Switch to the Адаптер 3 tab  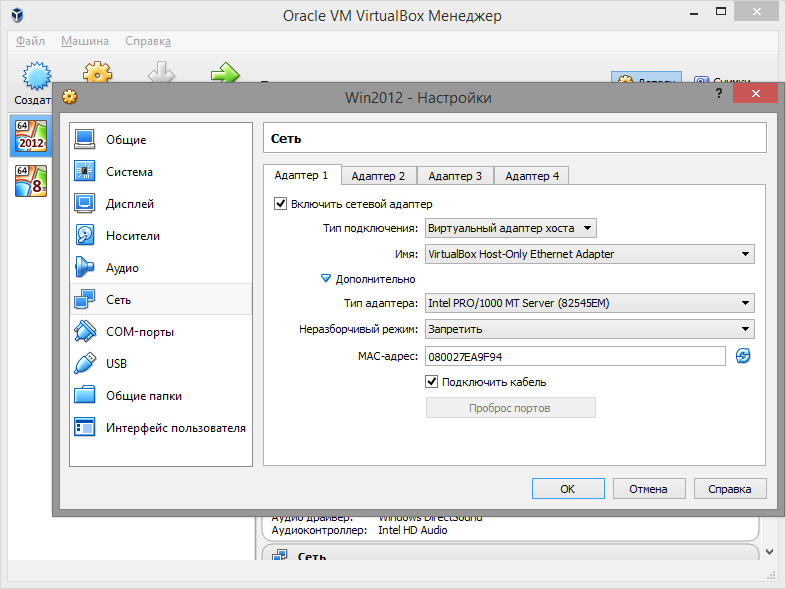[x=455, y=176]
